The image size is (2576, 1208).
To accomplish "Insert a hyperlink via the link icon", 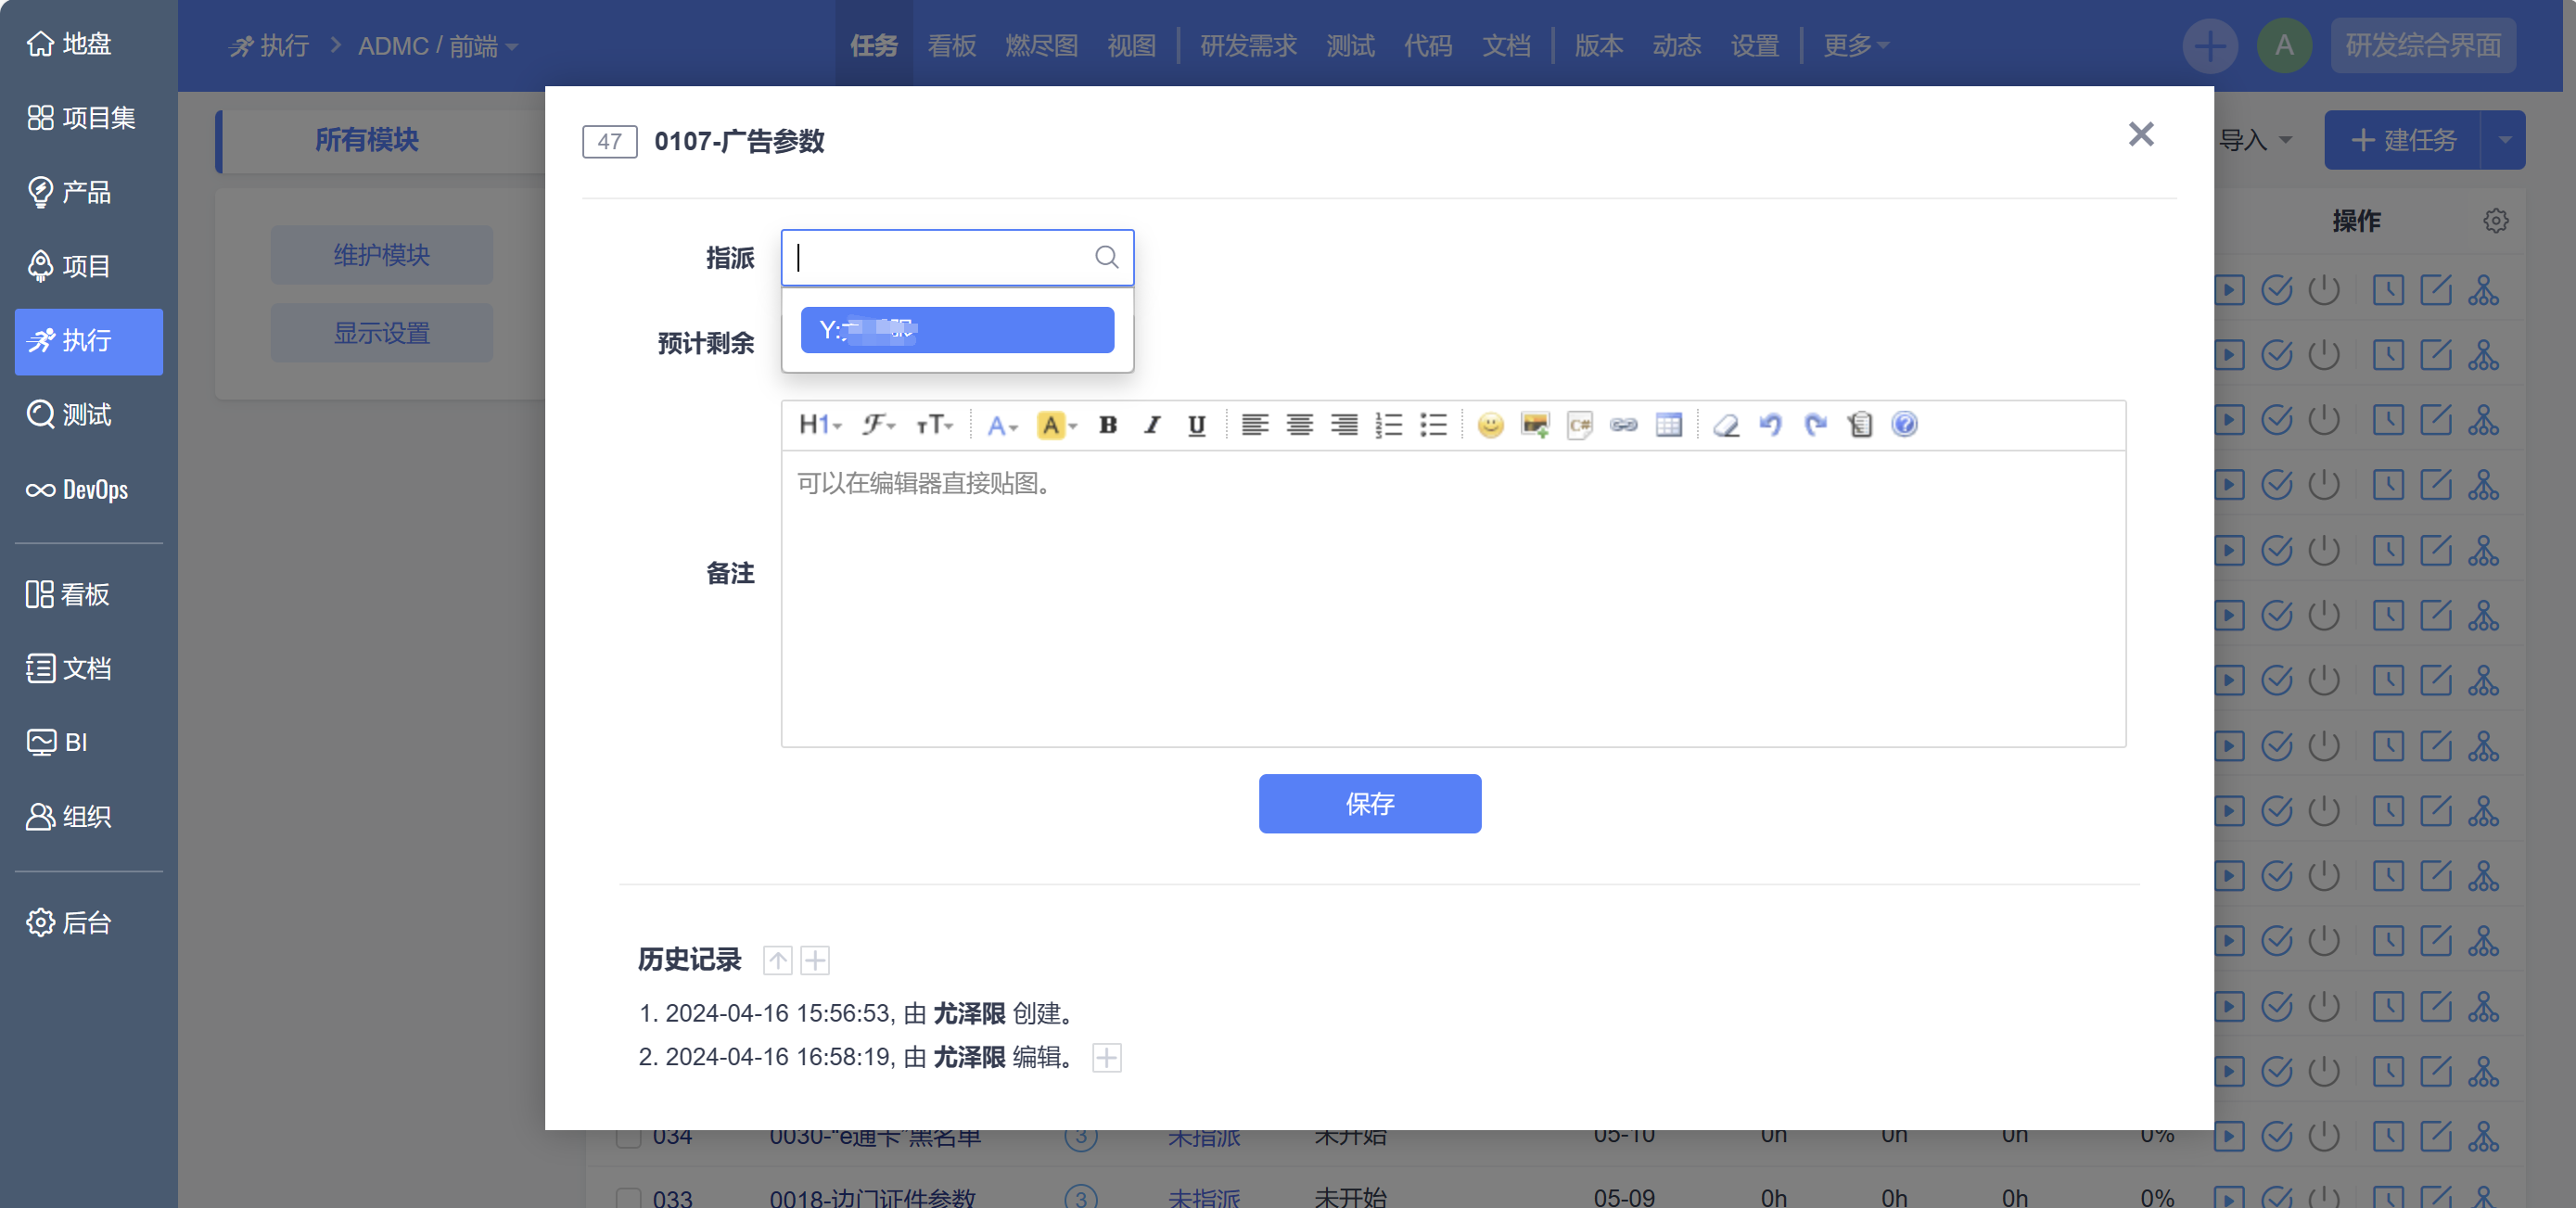I will point(1623,425).
